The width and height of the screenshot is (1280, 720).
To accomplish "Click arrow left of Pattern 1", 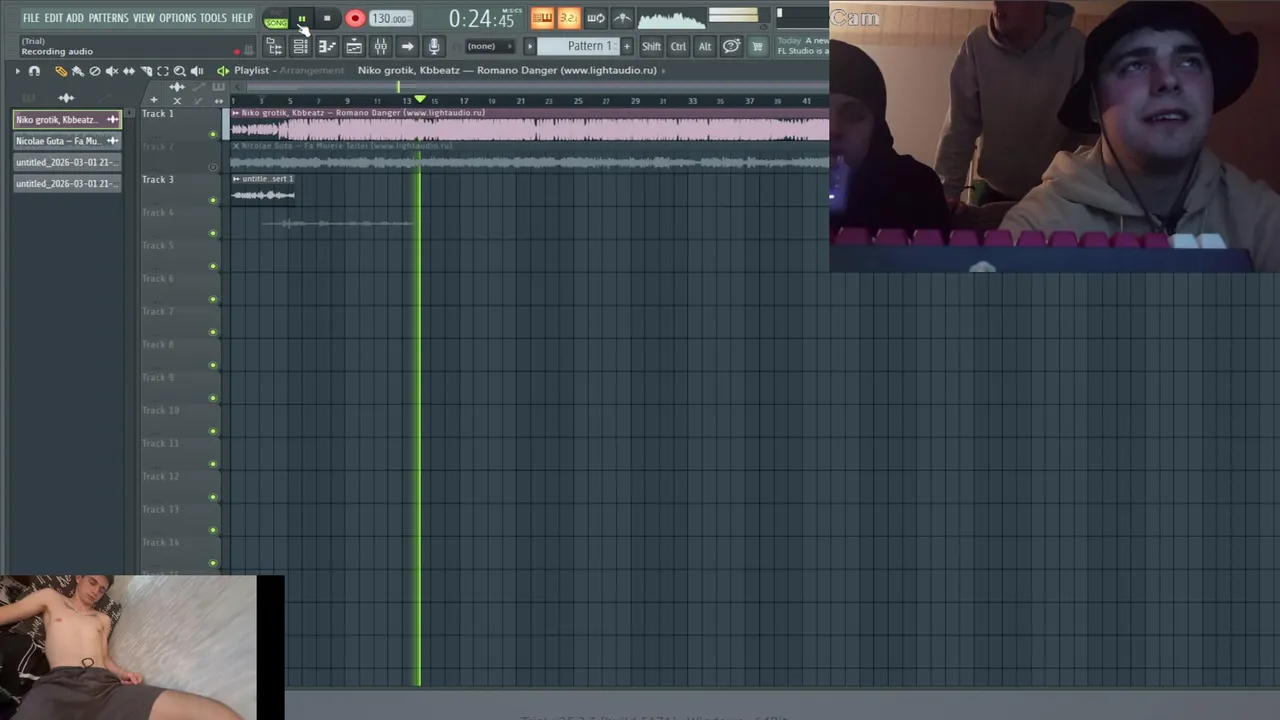I will coord(530,46).
